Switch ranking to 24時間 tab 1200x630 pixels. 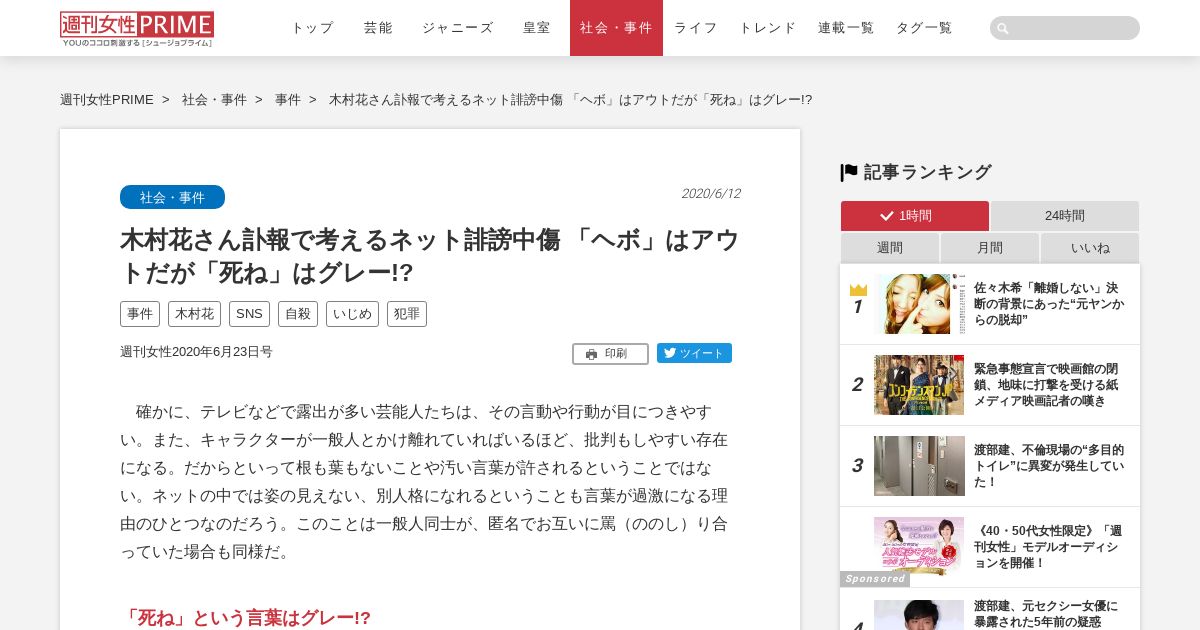click(x=1065, y=216)
